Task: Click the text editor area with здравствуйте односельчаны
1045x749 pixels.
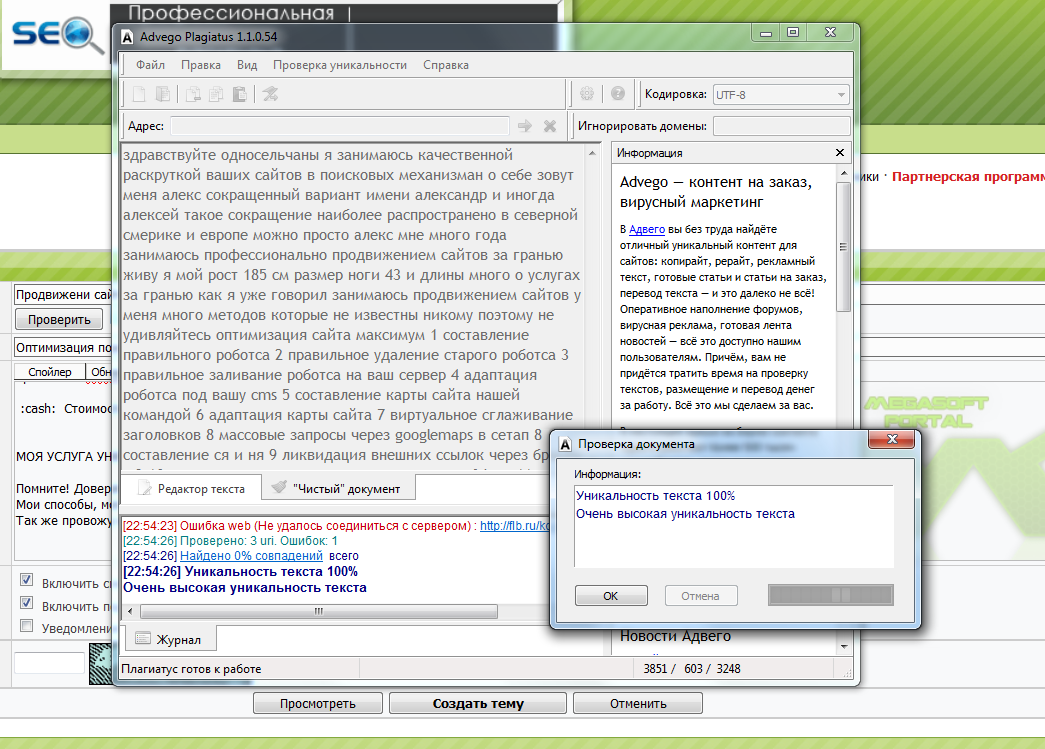Action: tap(353, 305)
